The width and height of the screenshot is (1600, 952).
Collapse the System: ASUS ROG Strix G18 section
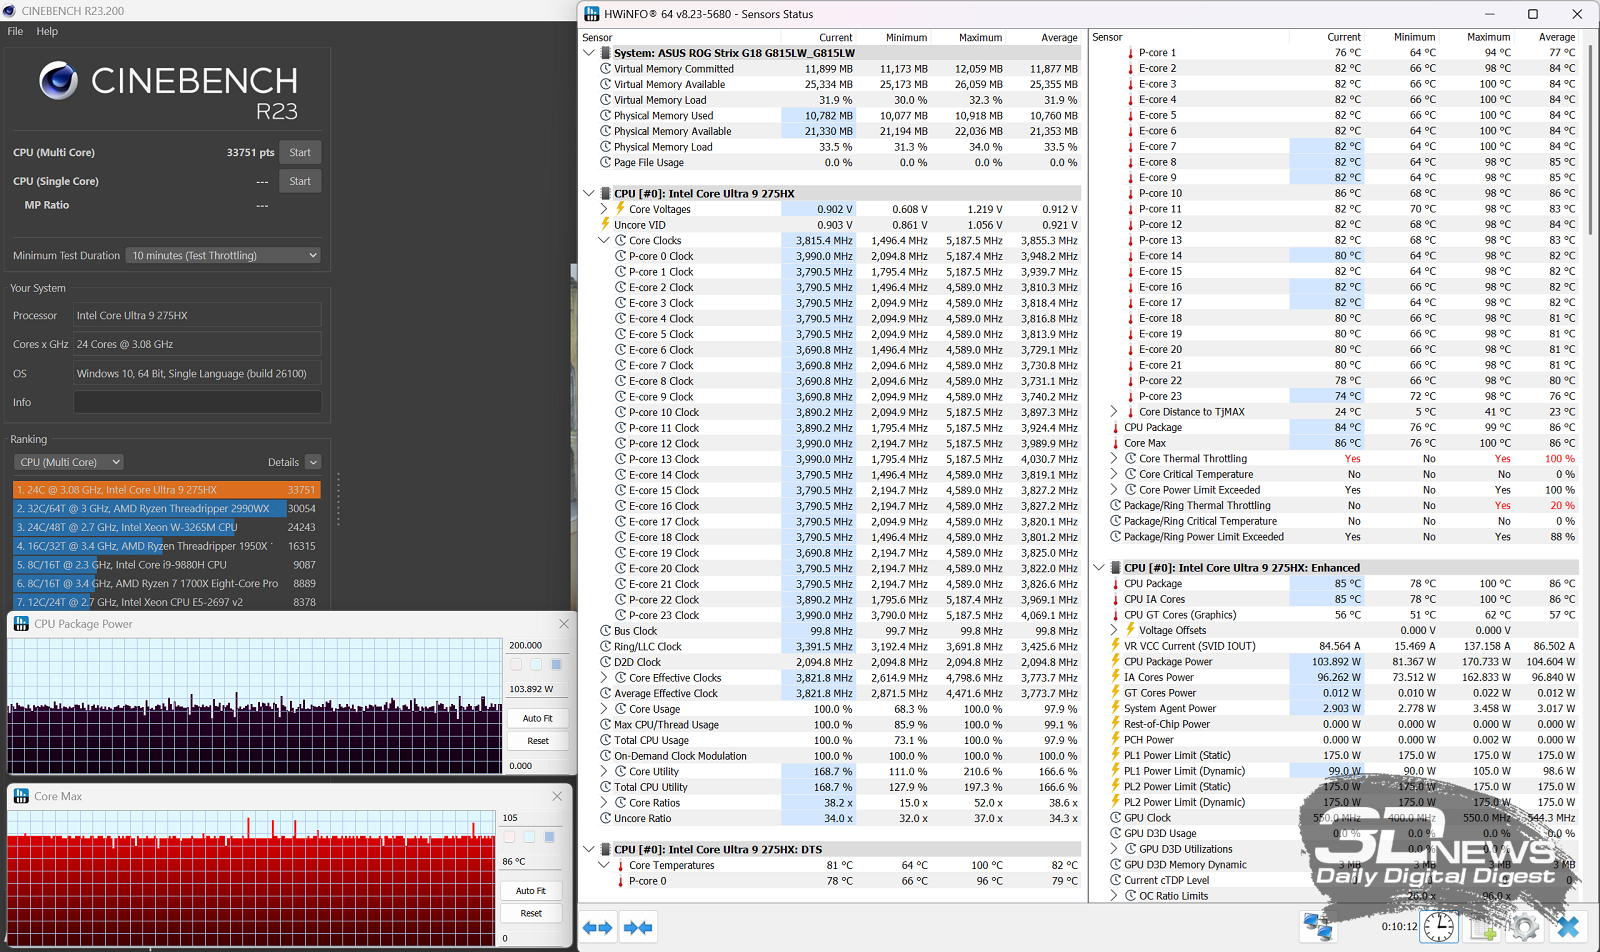589,53
